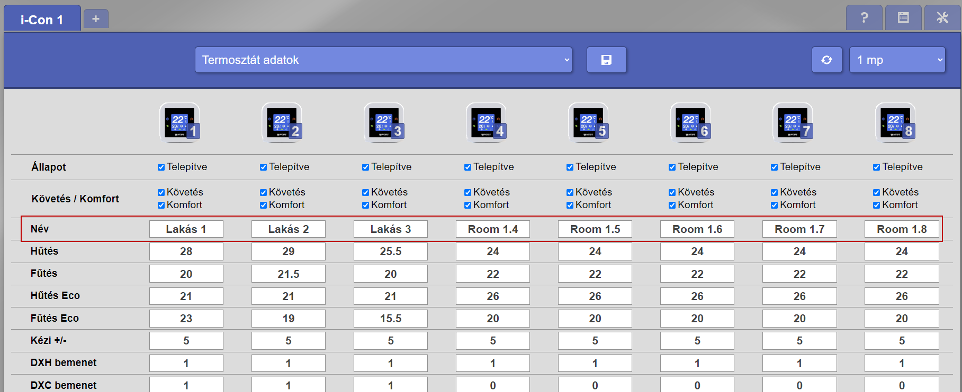Viewport: 962px width, 392px height.
Task: Toggle Telepítve checkbox for thermostat 1
Action: [x=161, y=167]
